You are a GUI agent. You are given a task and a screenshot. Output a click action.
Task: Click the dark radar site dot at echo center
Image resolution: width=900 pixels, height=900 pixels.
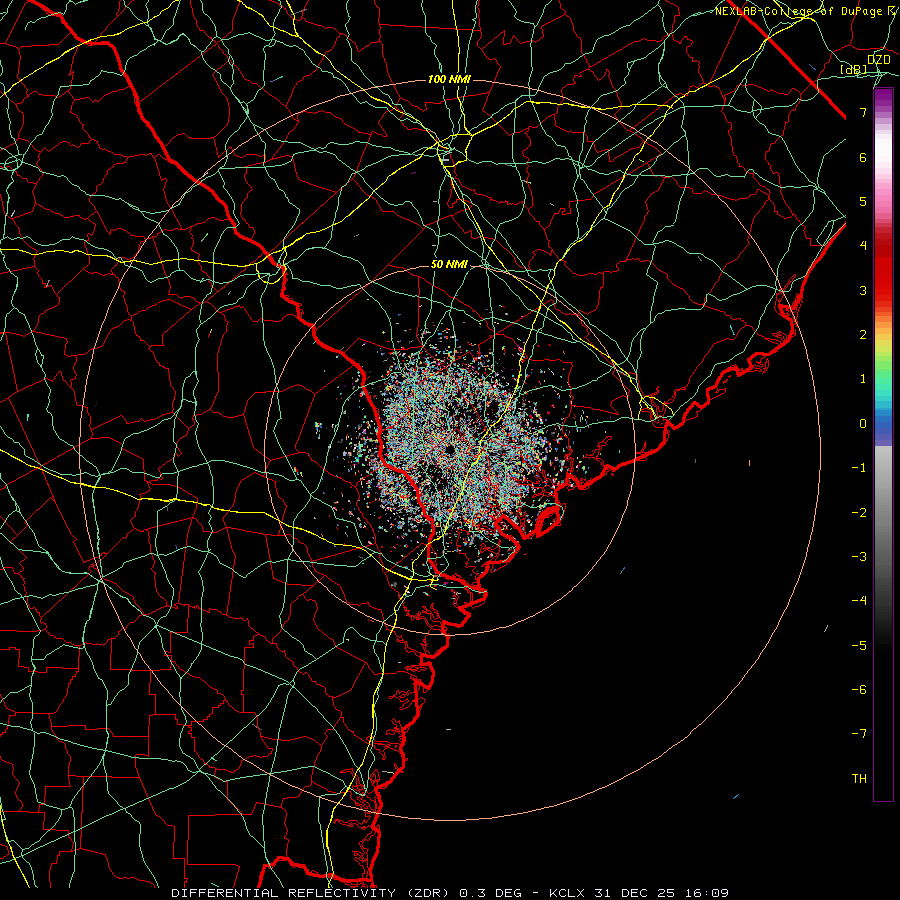point(449,449)
